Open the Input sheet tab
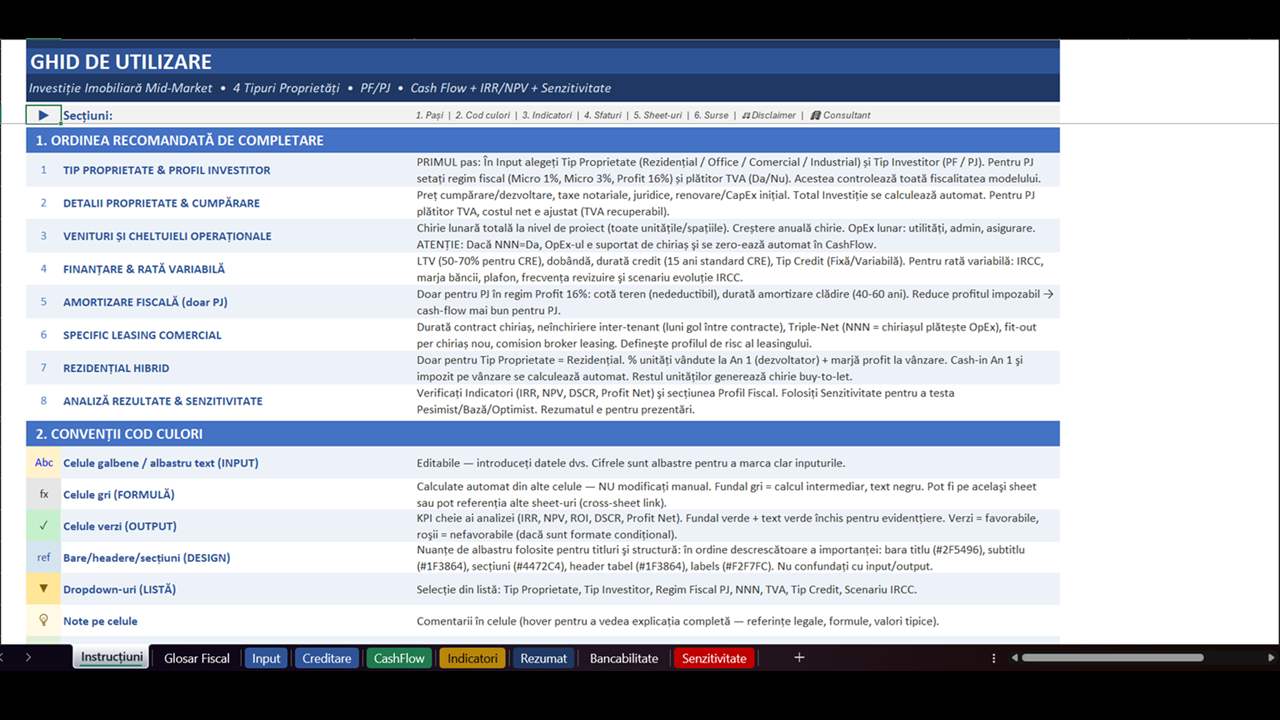Viewport: 1280px width, 720px height. 266,658
